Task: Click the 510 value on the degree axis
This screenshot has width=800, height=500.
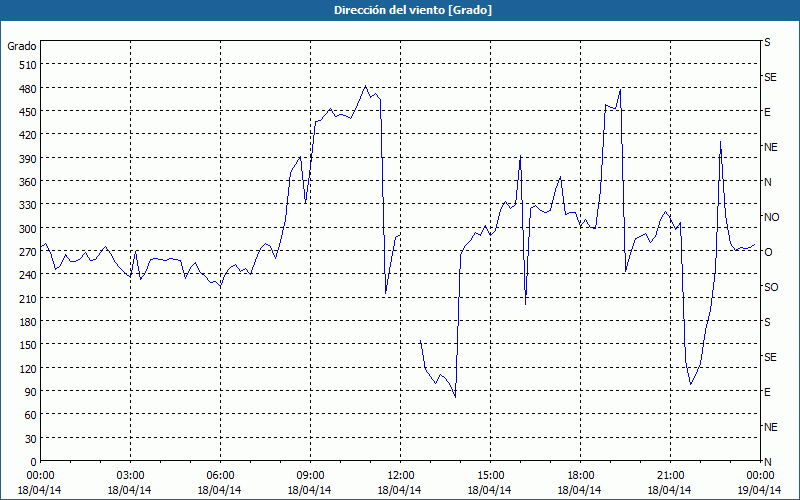Action: 28,65
